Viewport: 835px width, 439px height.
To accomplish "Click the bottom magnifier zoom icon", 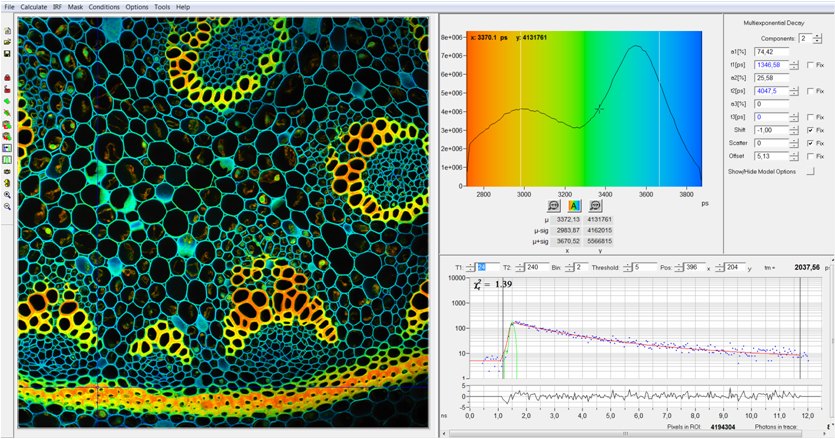I will [x=8, y=206].
